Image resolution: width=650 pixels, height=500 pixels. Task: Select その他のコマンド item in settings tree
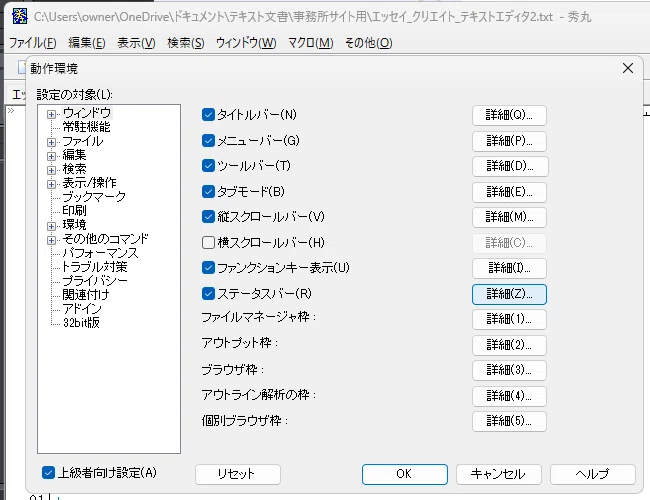click(x=105, y=239)
